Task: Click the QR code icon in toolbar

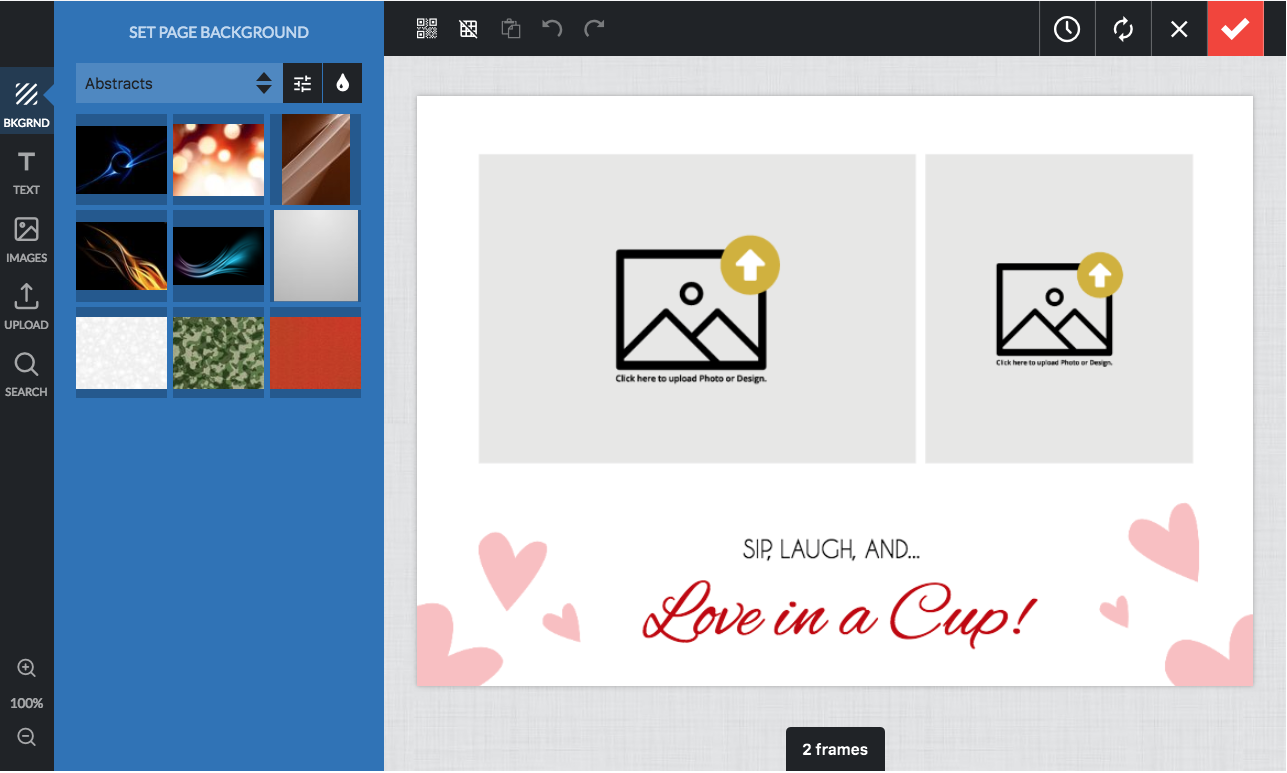Action: (x=427, y=29)
